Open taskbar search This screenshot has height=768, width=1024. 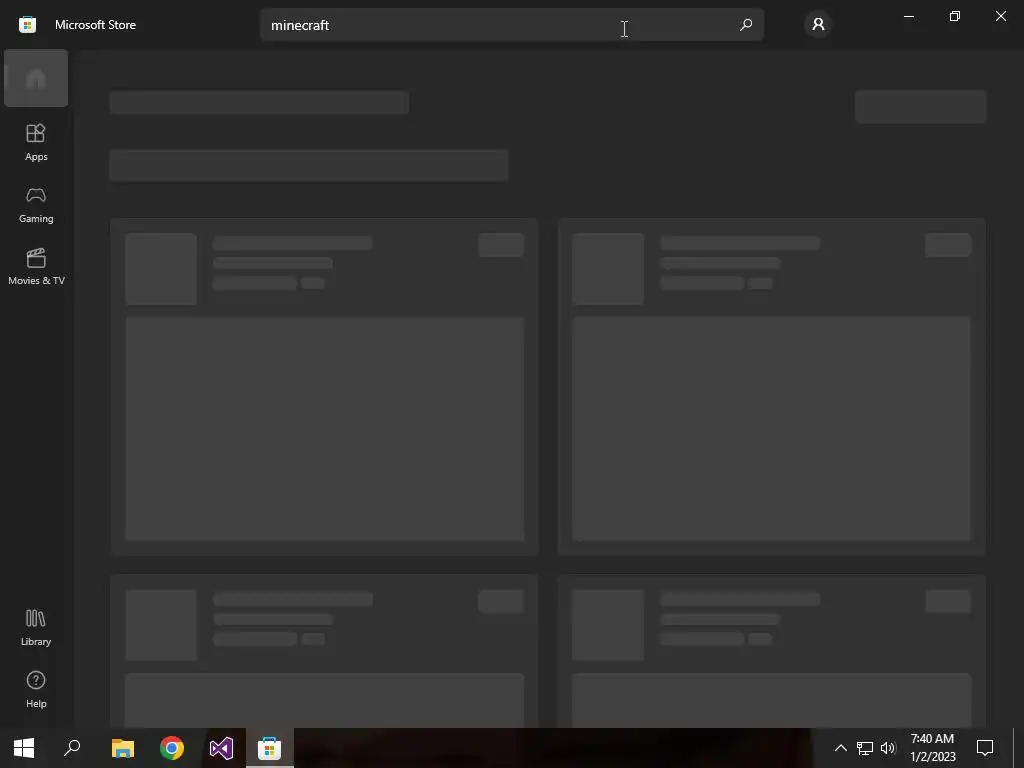(x=72, y=748)
